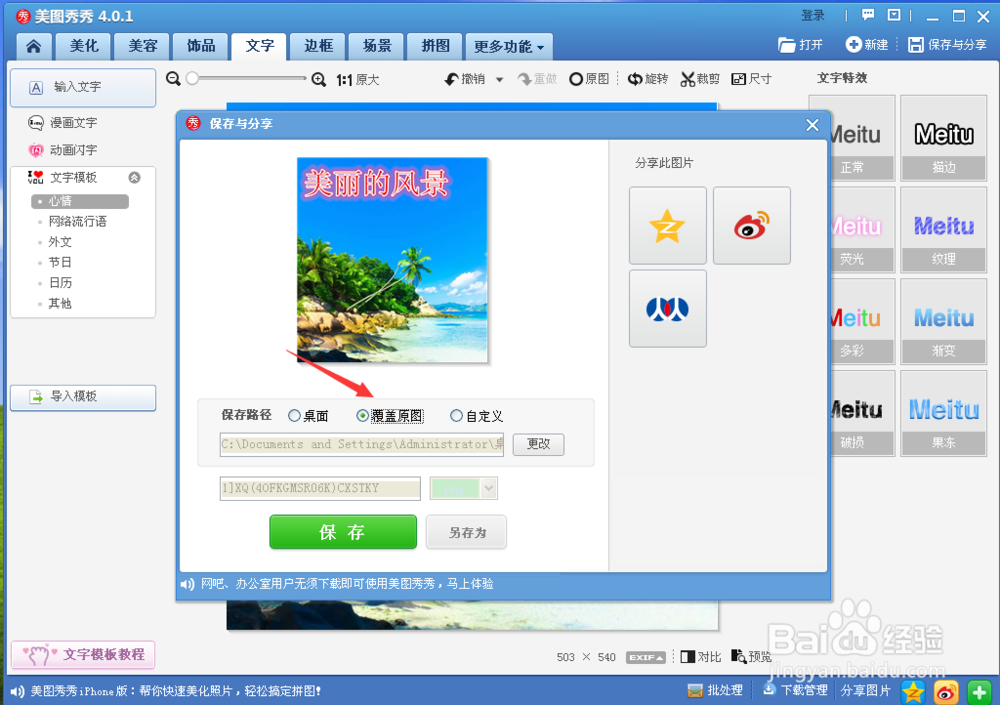Expand the 更多功能 dropdown
The height and width of the screenshot is (705, 1000).
pos(509,46)
